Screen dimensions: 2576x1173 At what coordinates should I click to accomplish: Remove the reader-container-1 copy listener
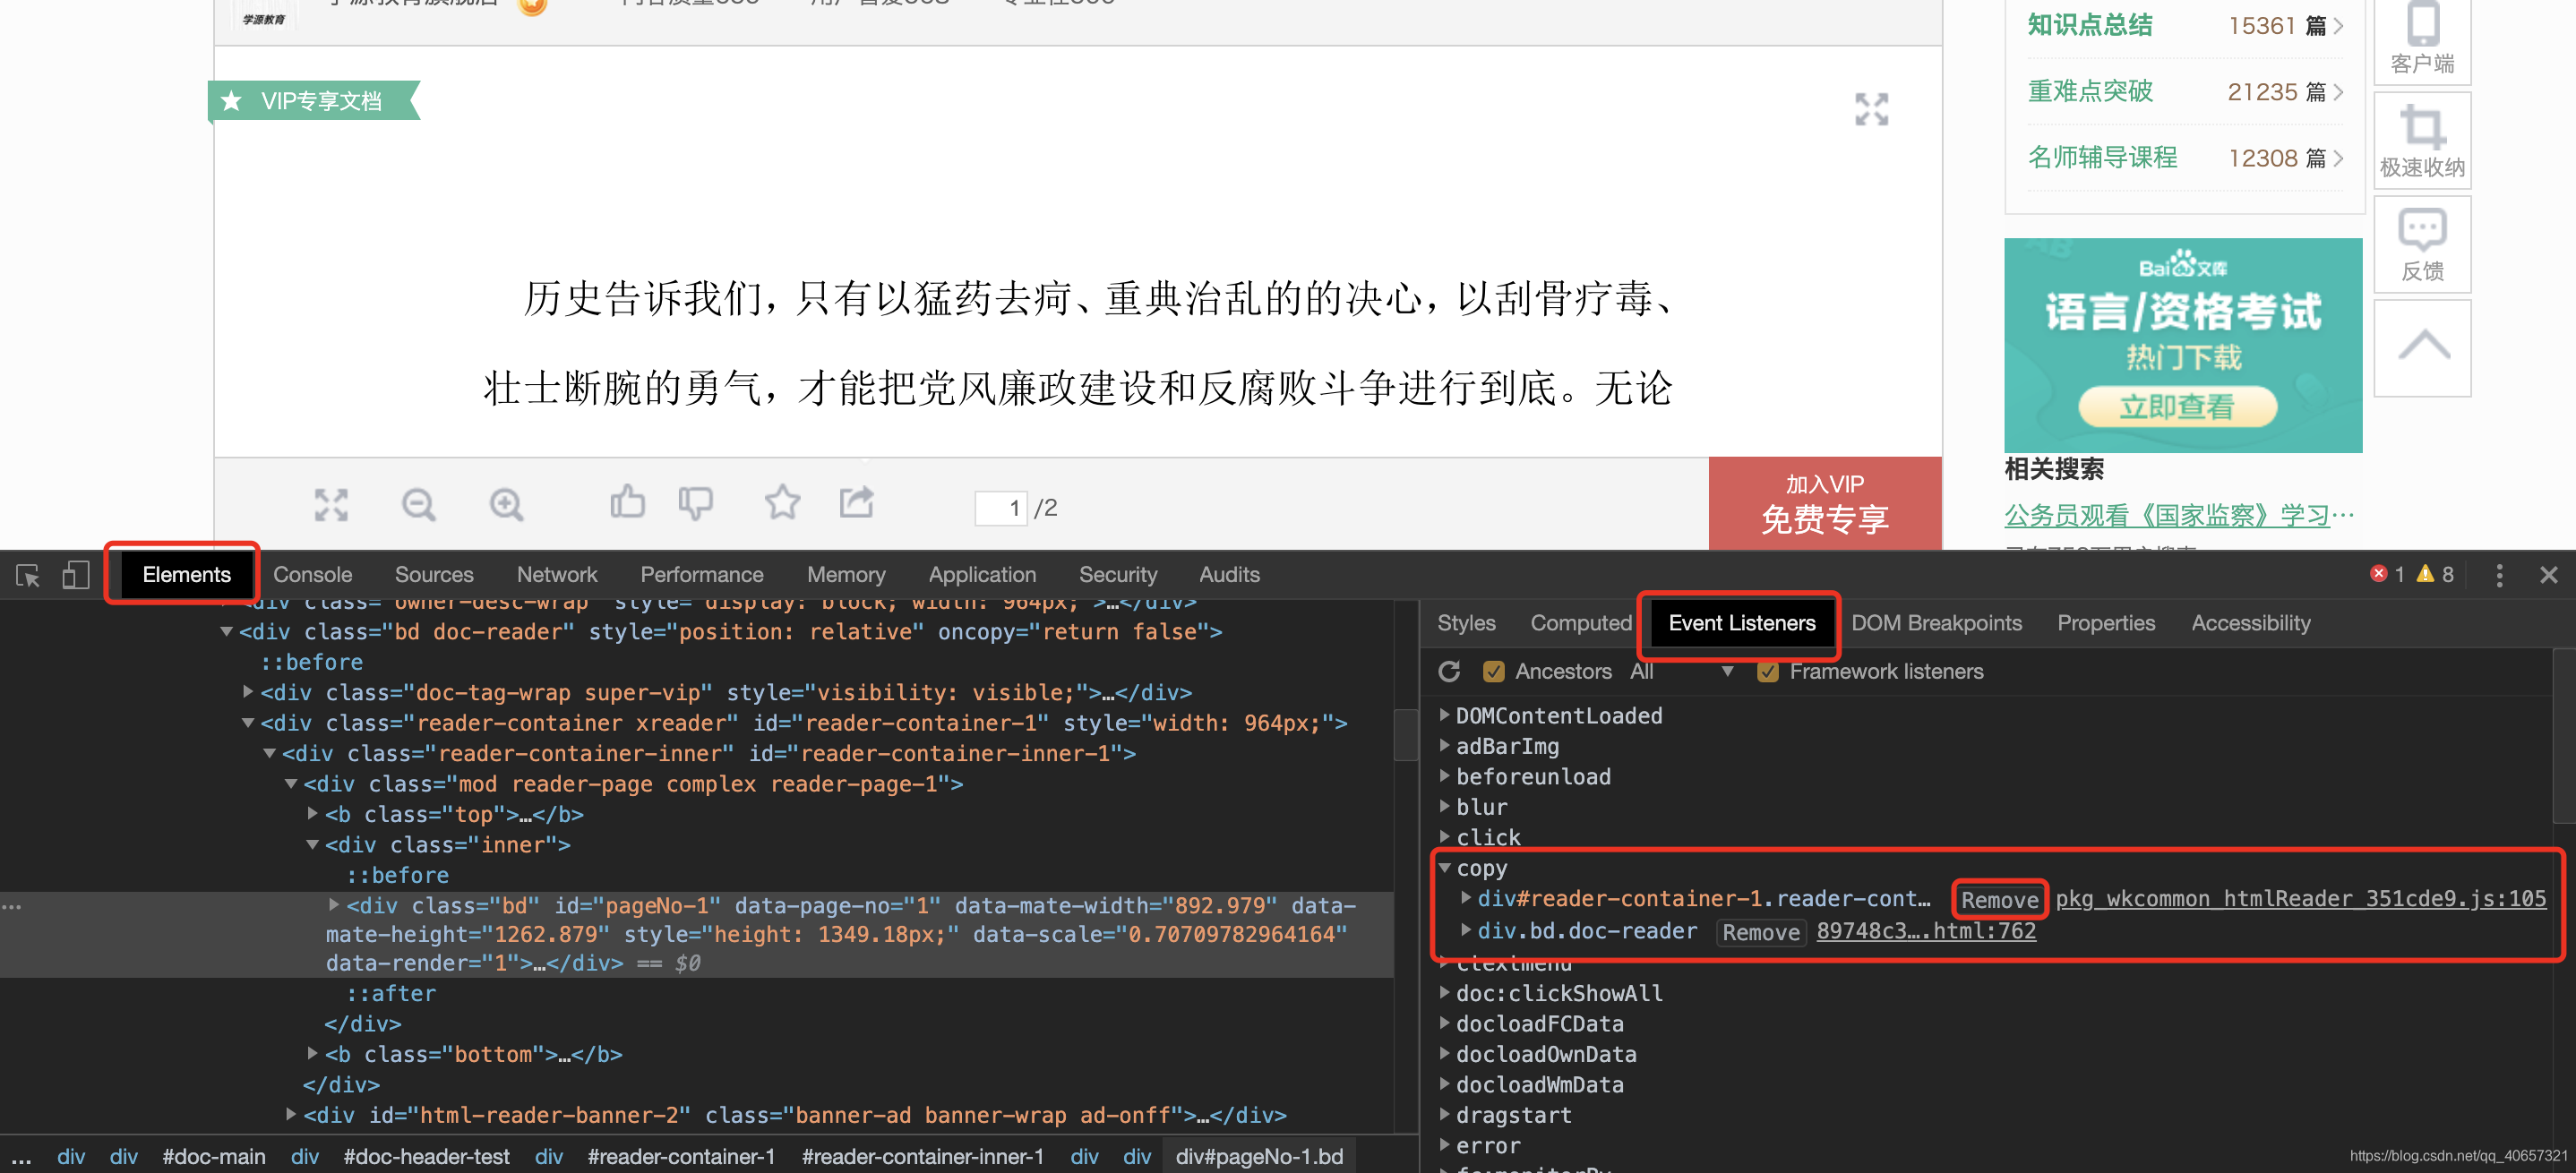(x=1998, y=899)
